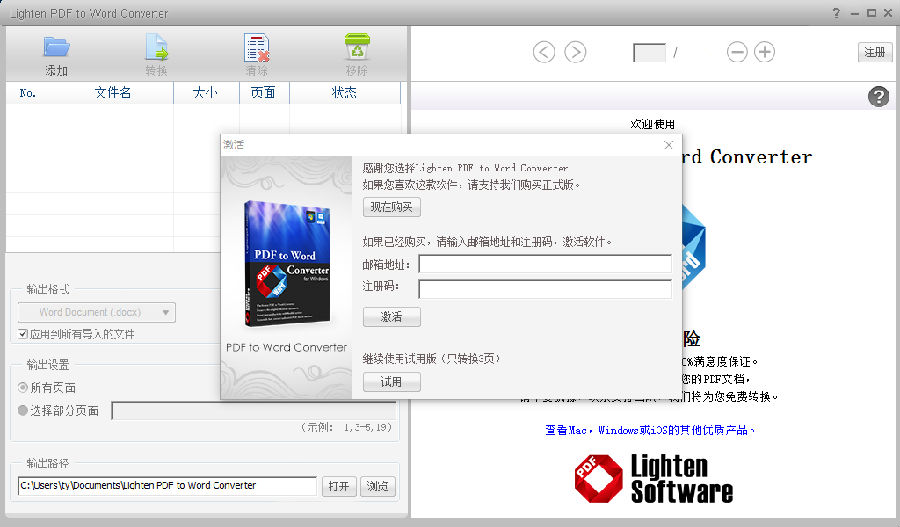900x527 pixels.
Task: Click the Clear list toolbar icon
Action: tap(257, 48)
